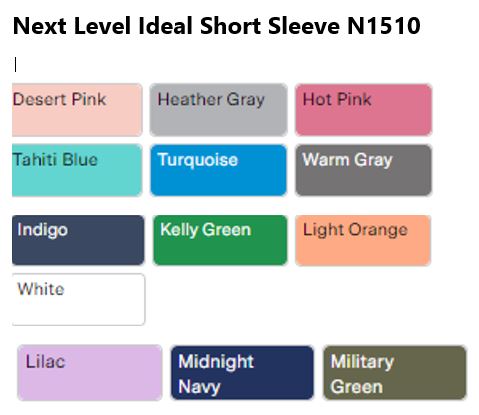Click the N1510 product code in title
Image resolution: width=479 pixels, height=415 pixels.
pos(384,26)
